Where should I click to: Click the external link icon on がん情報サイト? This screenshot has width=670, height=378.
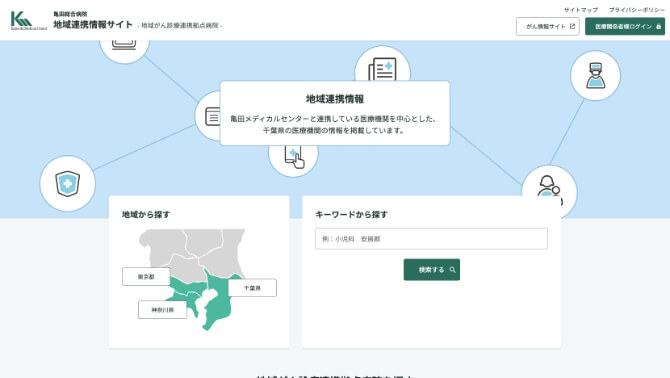(x=572, y=26)
